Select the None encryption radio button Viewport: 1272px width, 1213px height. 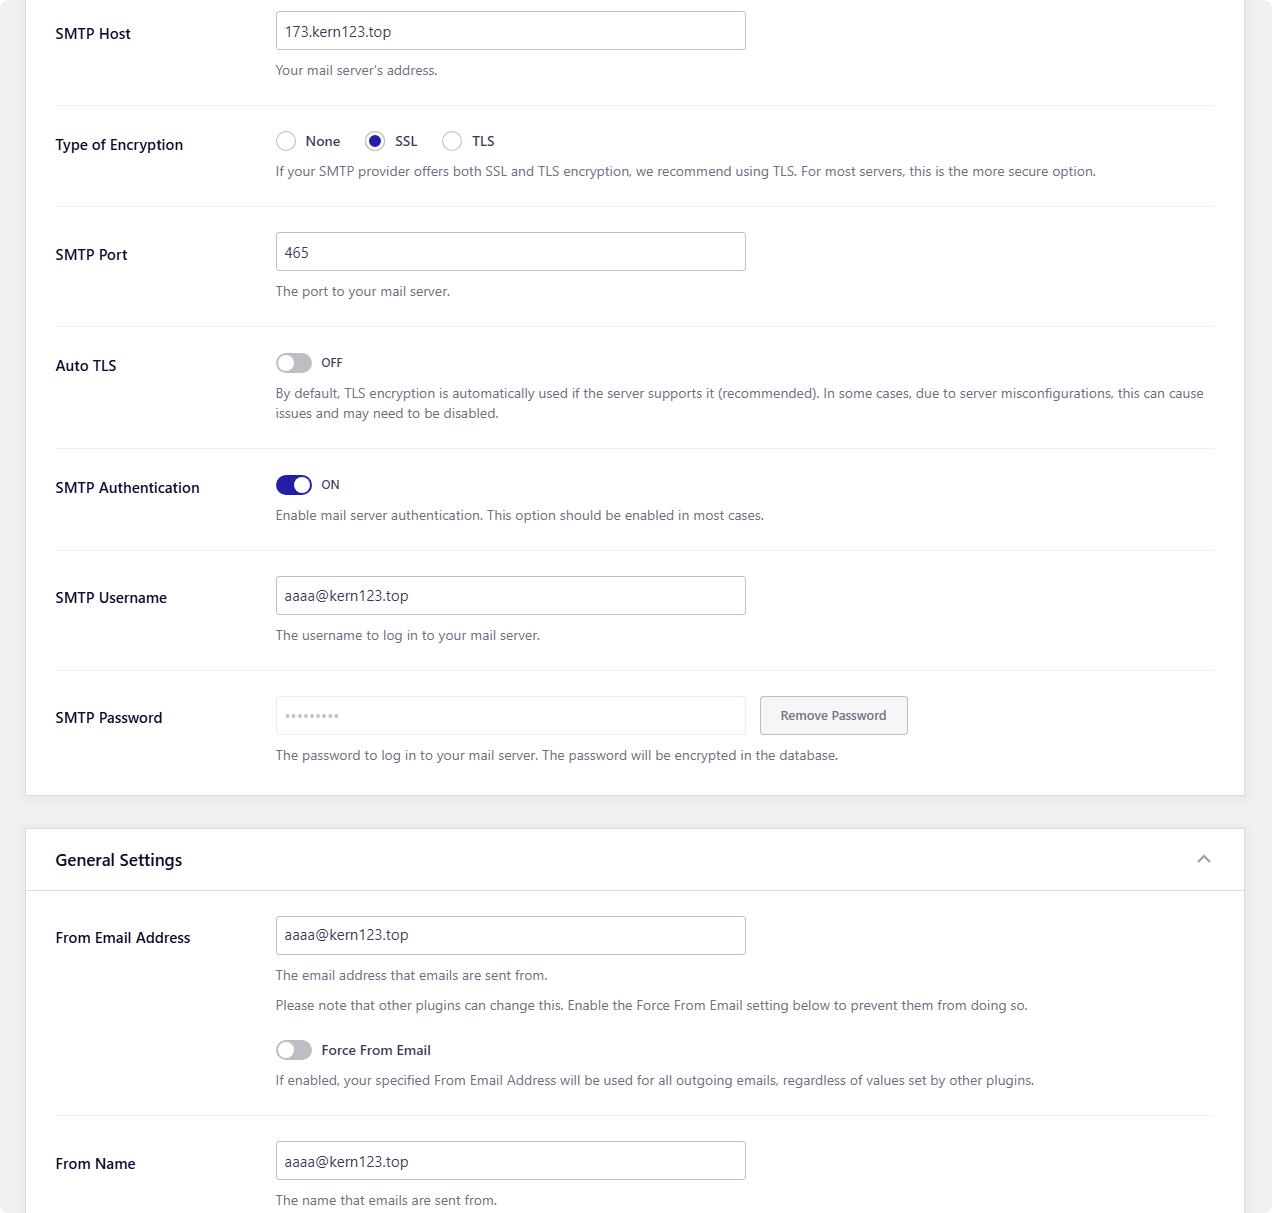pos(286,141)
